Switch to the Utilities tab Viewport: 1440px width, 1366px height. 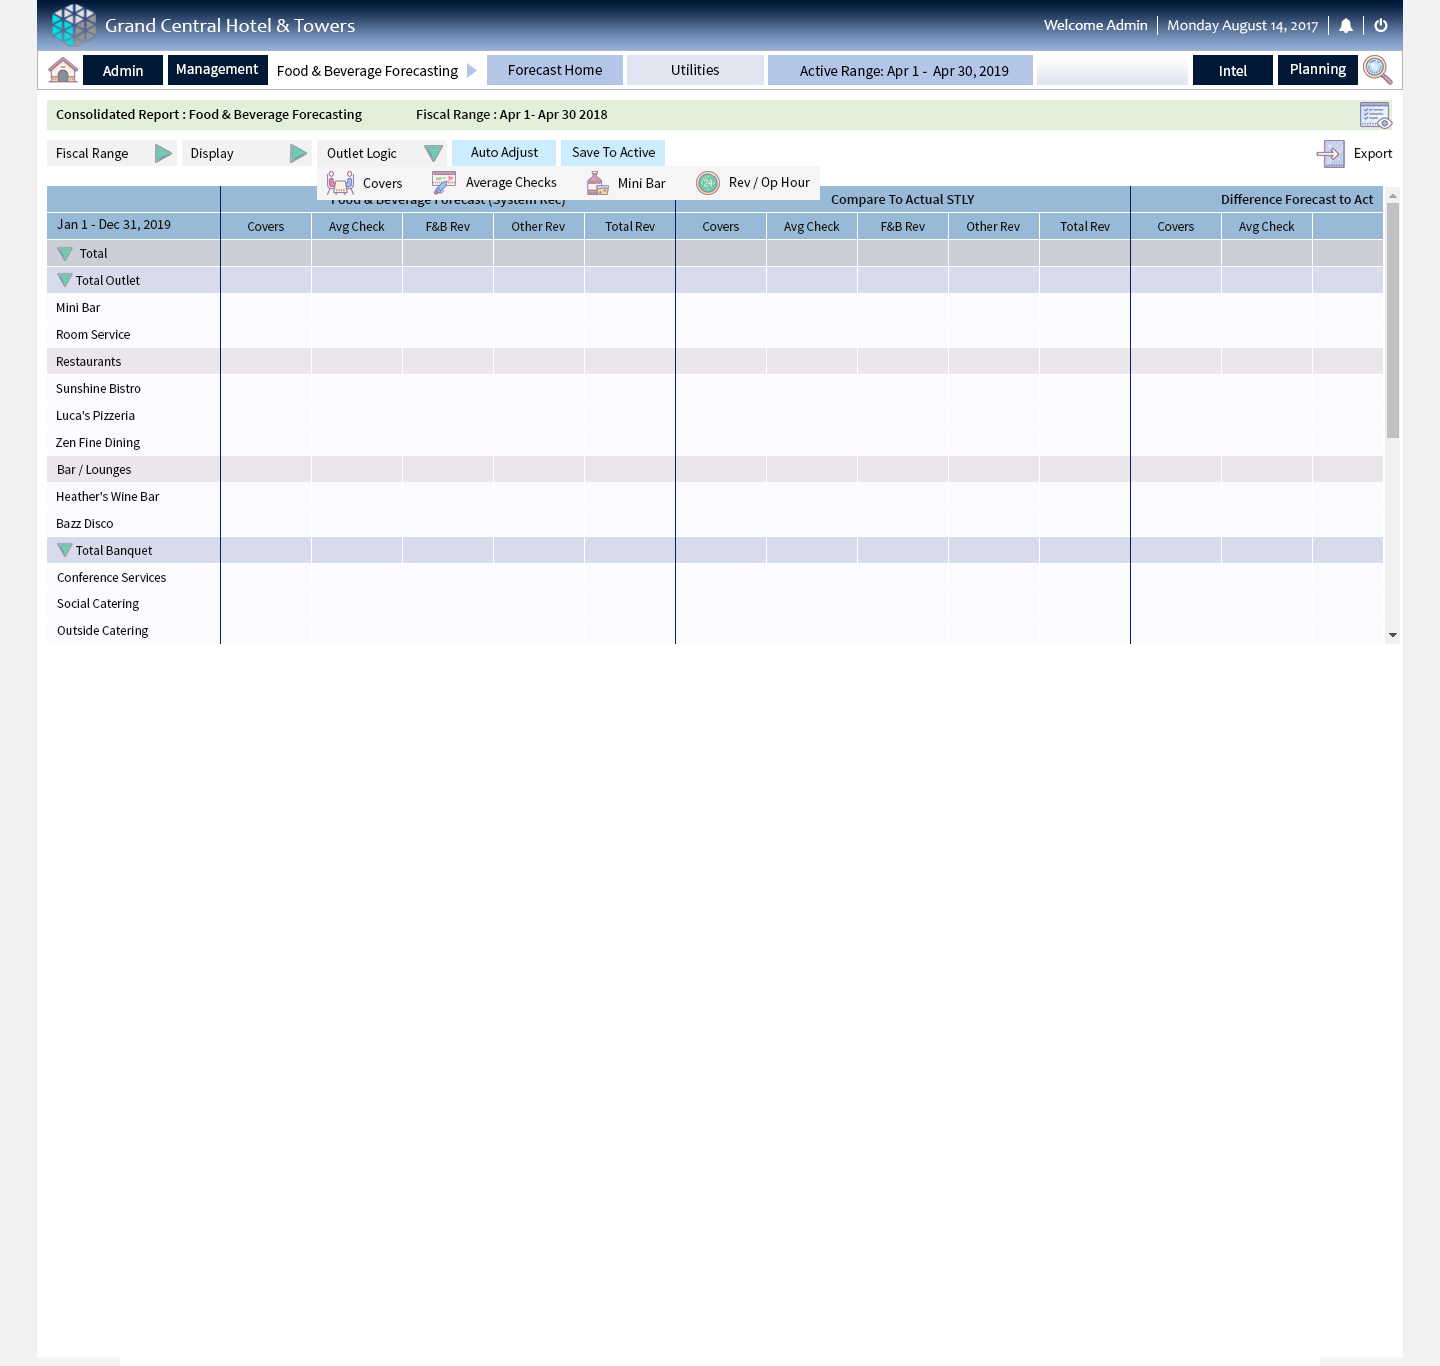tap(695, 70)
